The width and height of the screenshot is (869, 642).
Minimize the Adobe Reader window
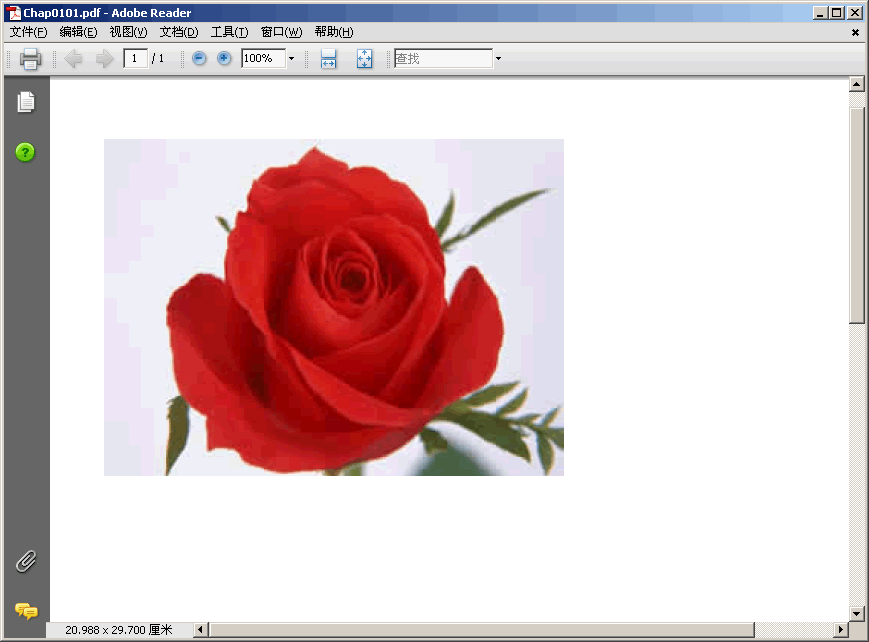click(821, 13)
